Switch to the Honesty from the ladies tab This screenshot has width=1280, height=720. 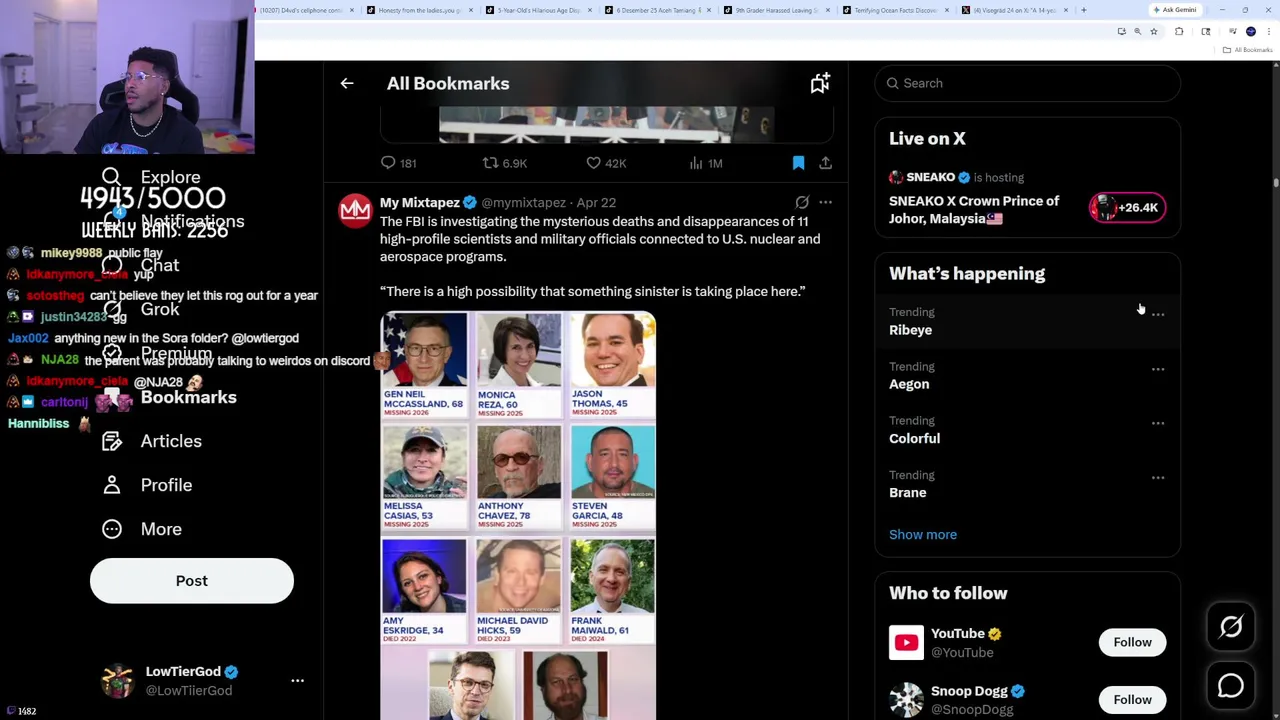[x=420, y=10]
